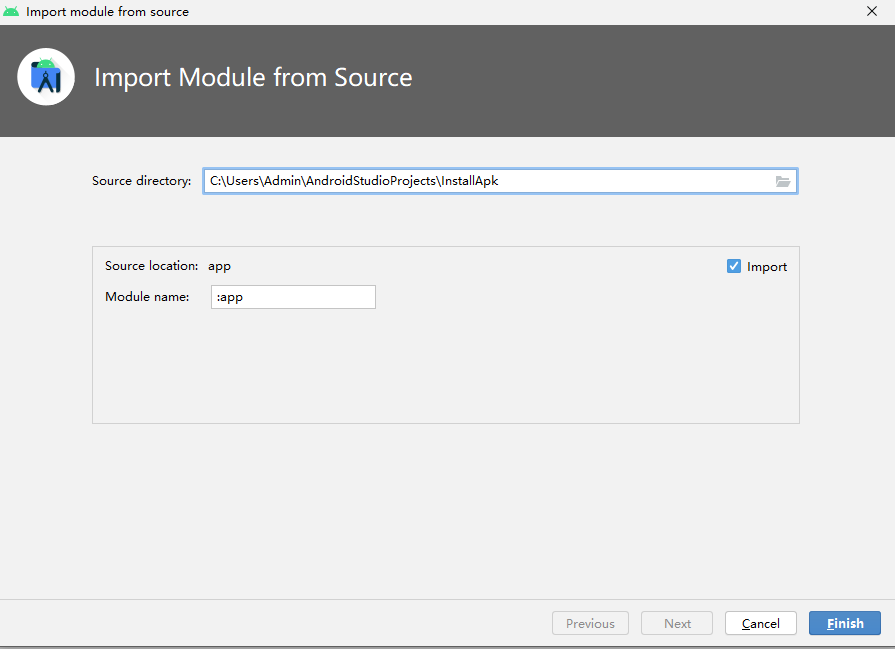
Task: Click the dark header banner background
Action: 650,80
